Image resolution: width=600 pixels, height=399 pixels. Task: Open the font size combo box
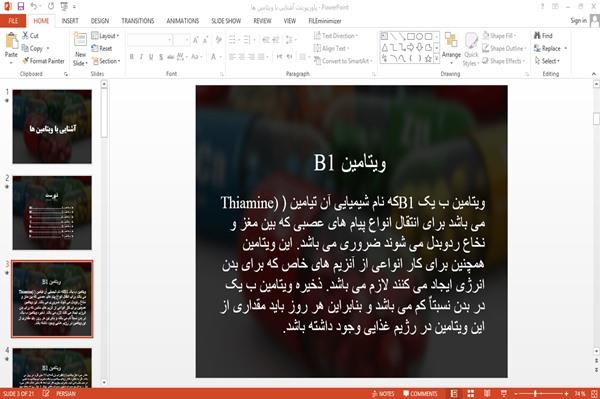coord(181,40)
